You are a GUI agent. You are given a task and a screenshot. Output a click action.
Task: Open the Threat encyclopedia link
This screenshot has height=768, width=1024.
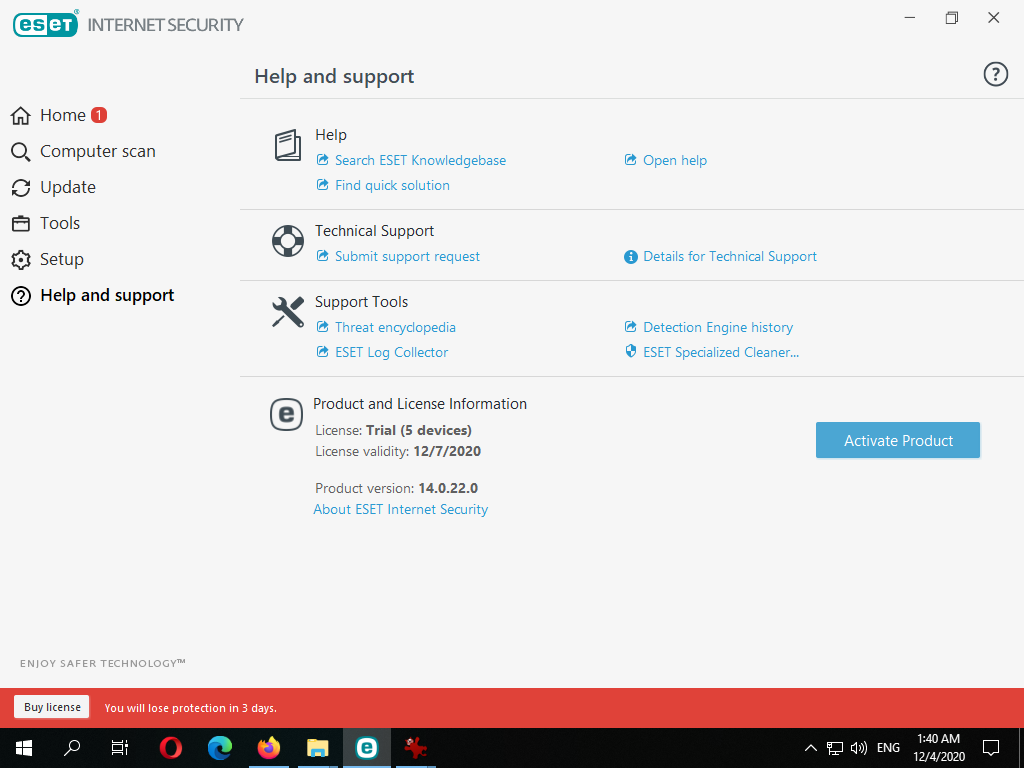pyautogui.click(x=386, y=327)
